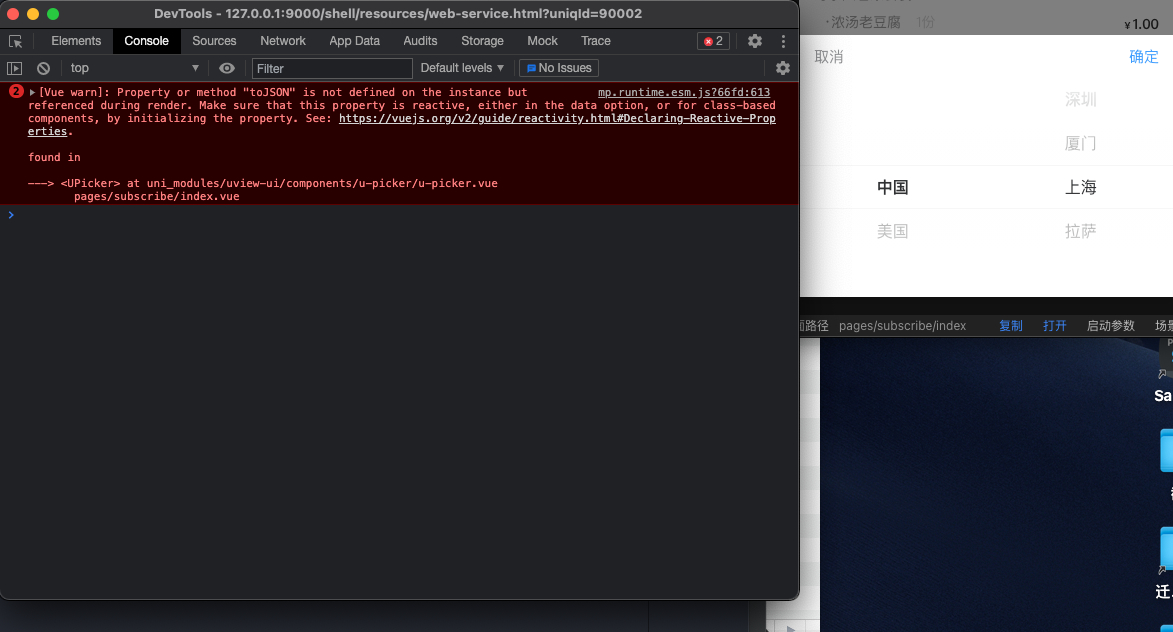Open DevTools settings via the gear icon
Screen dimensions: 1173x632
pyautogui.click(x=754, y=41)
